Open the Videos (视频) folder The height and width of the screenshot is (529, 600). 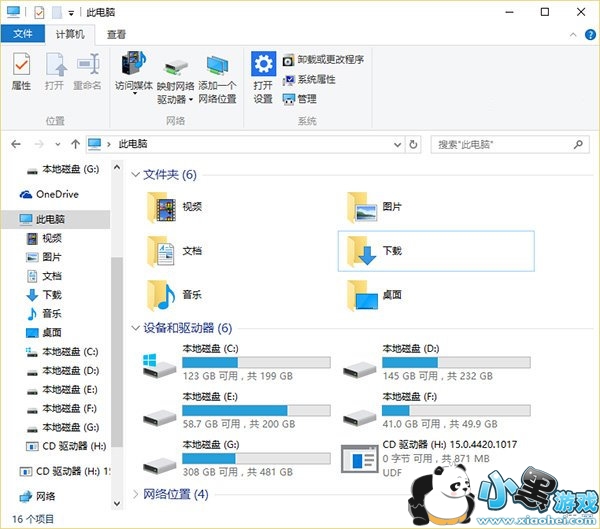[x=175, y=207]
